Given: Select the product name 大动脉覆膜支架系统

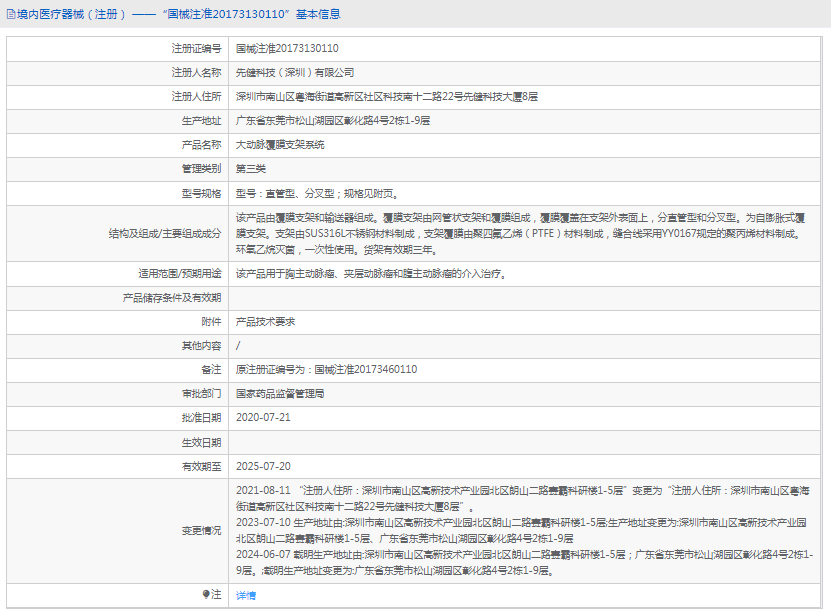Looking at the screenshot, I should (x=280, y=145).
